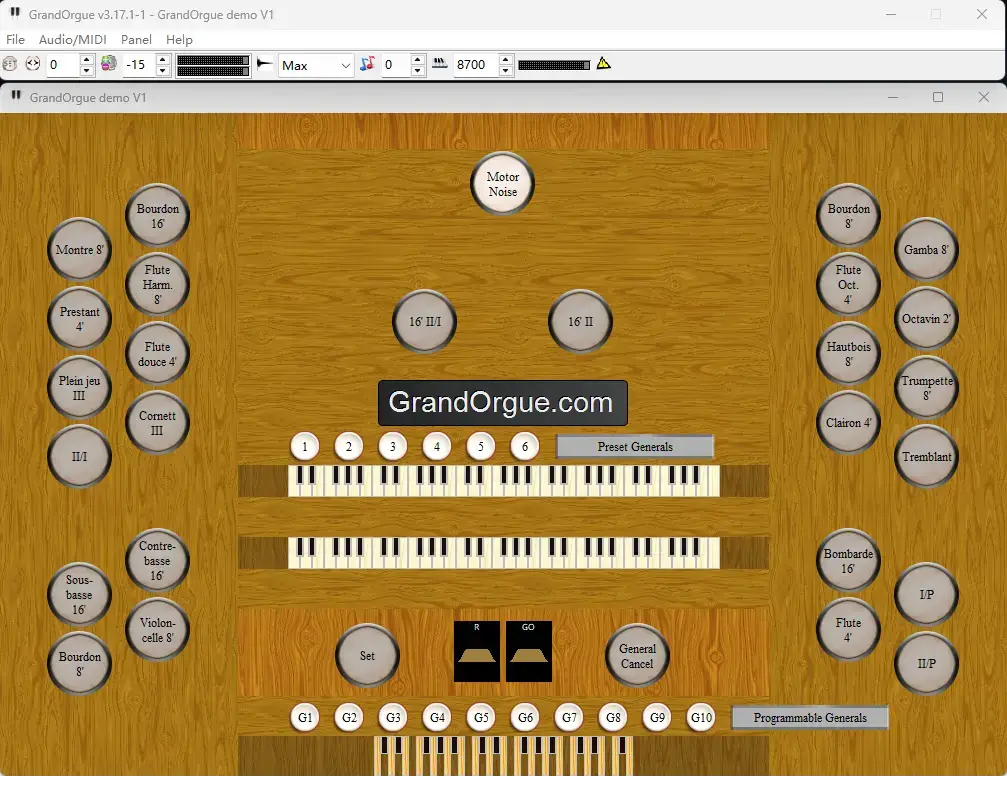
Task: Click the memory set level icon
Action: [x=33, y=64]
